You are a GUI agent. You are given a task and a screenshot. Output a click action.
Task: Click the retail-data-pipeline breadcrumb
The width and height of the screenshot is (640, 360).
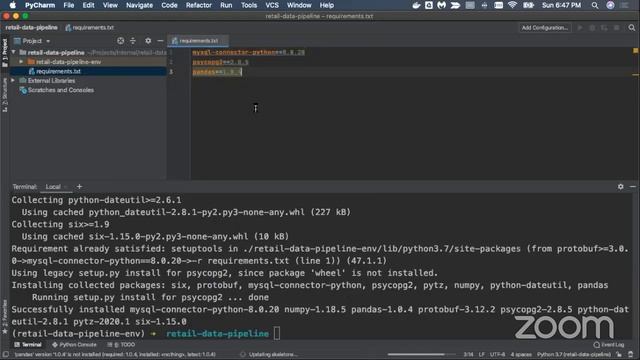tap(31, 27)
